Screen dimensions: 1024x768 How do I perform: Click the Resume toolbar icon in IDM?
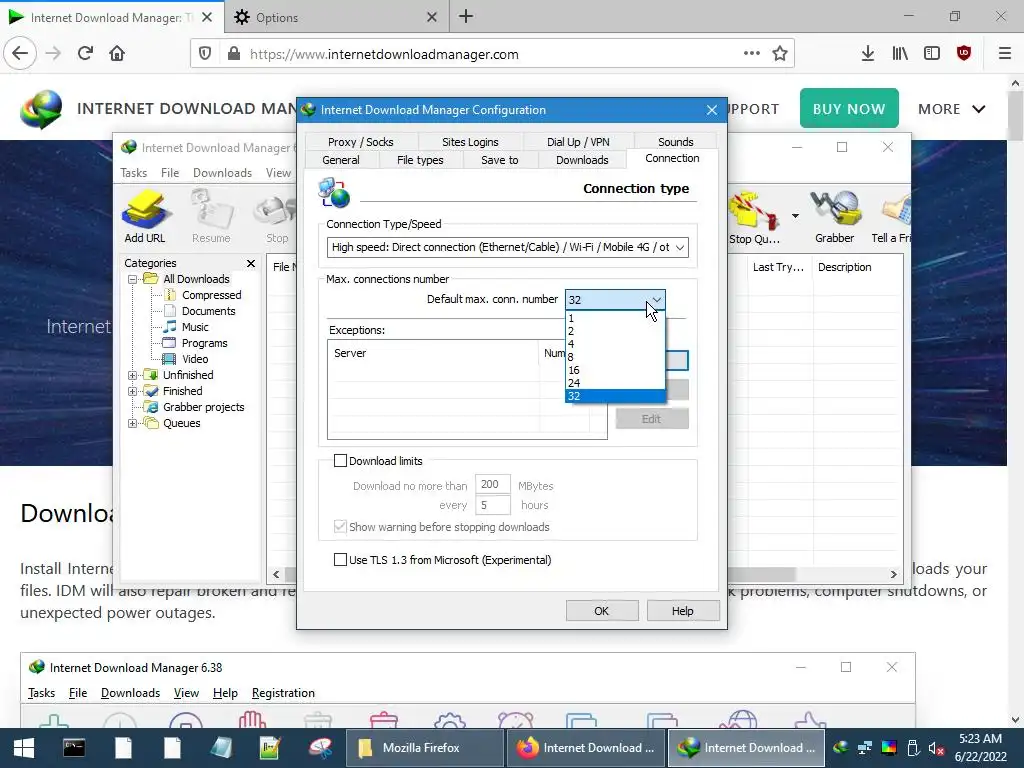[x=211, y=217]
